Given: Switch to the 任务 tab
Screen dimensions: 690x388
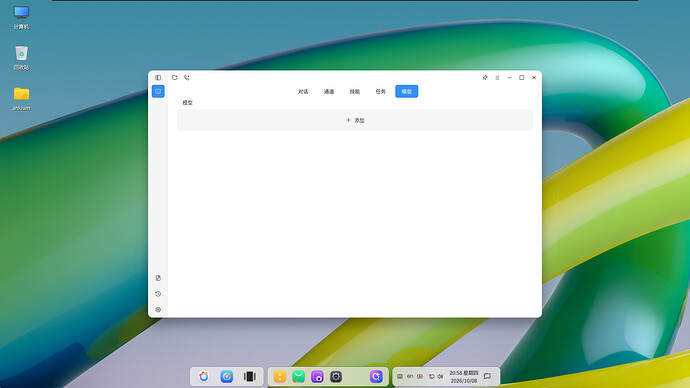Looking at the screenshot, I should tap(381, 92).
